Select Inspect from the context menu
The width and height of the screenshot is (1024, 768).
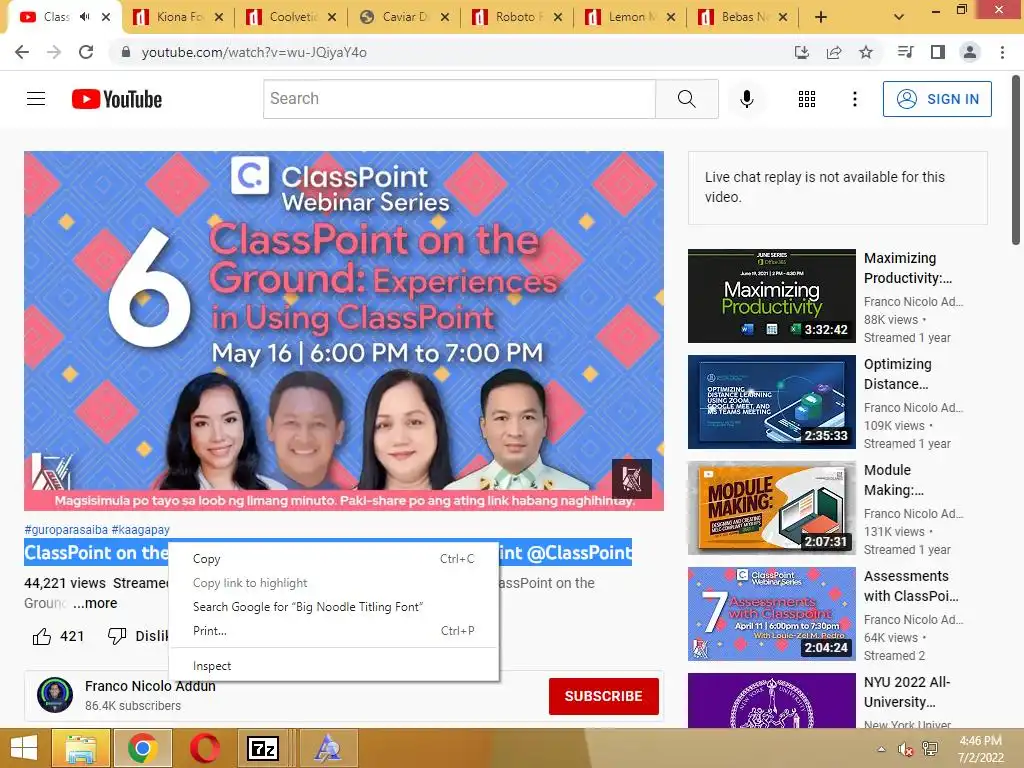click(x=334, y=665)
